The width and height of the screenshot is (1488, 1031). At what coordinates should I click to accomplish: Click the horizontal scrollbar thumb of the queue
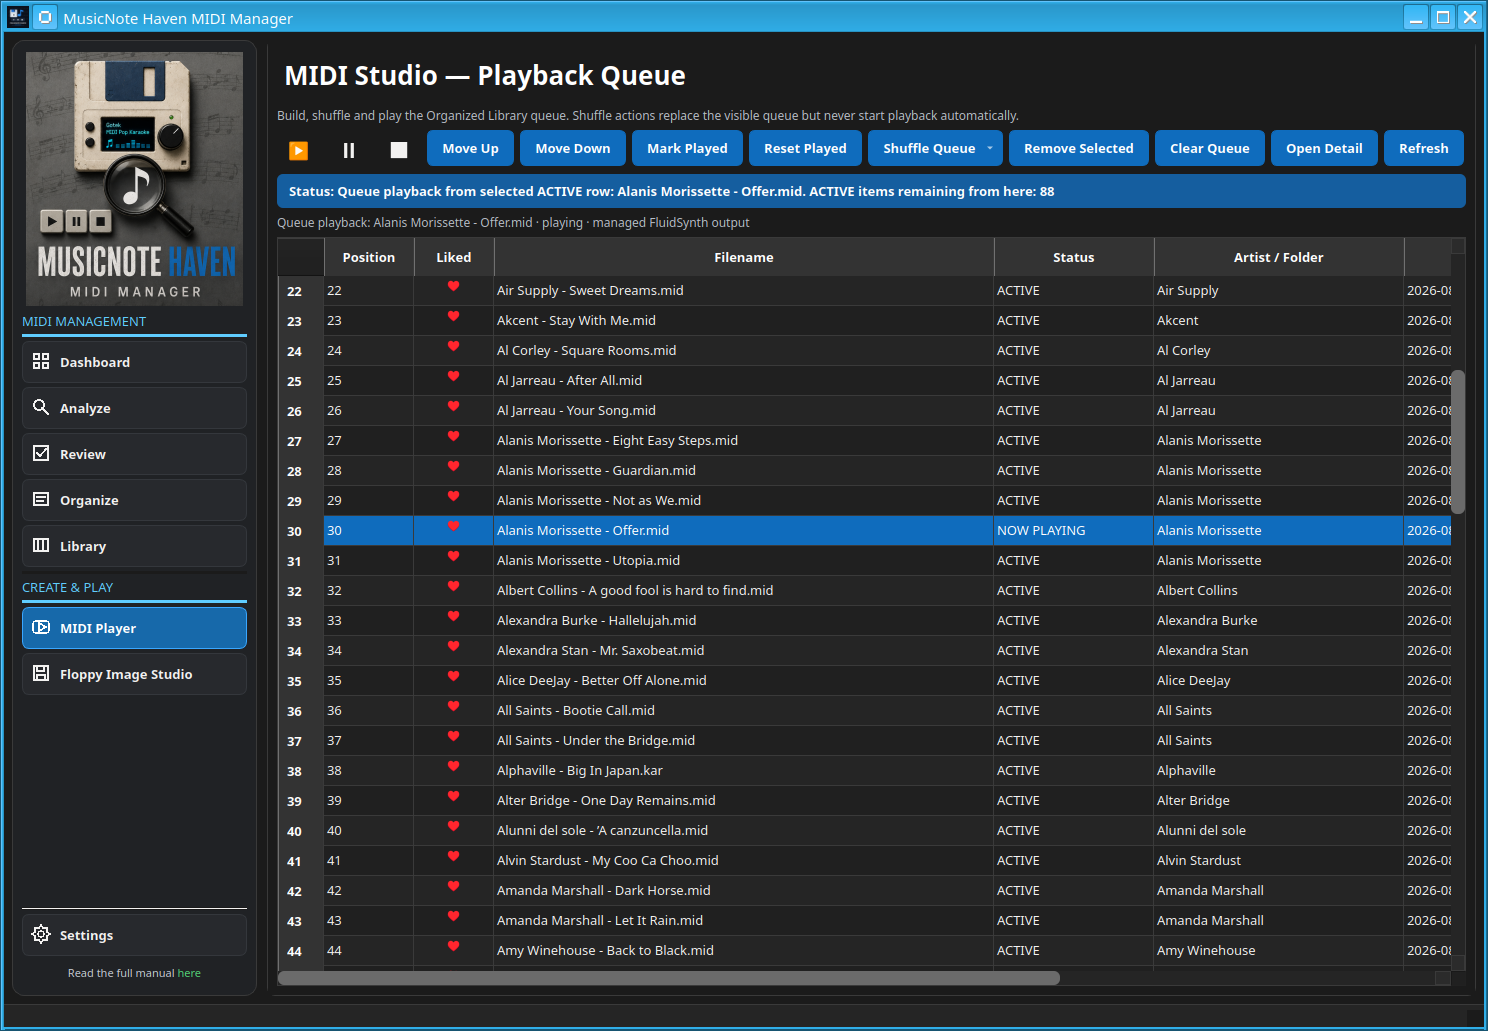(x=668, y=978)
